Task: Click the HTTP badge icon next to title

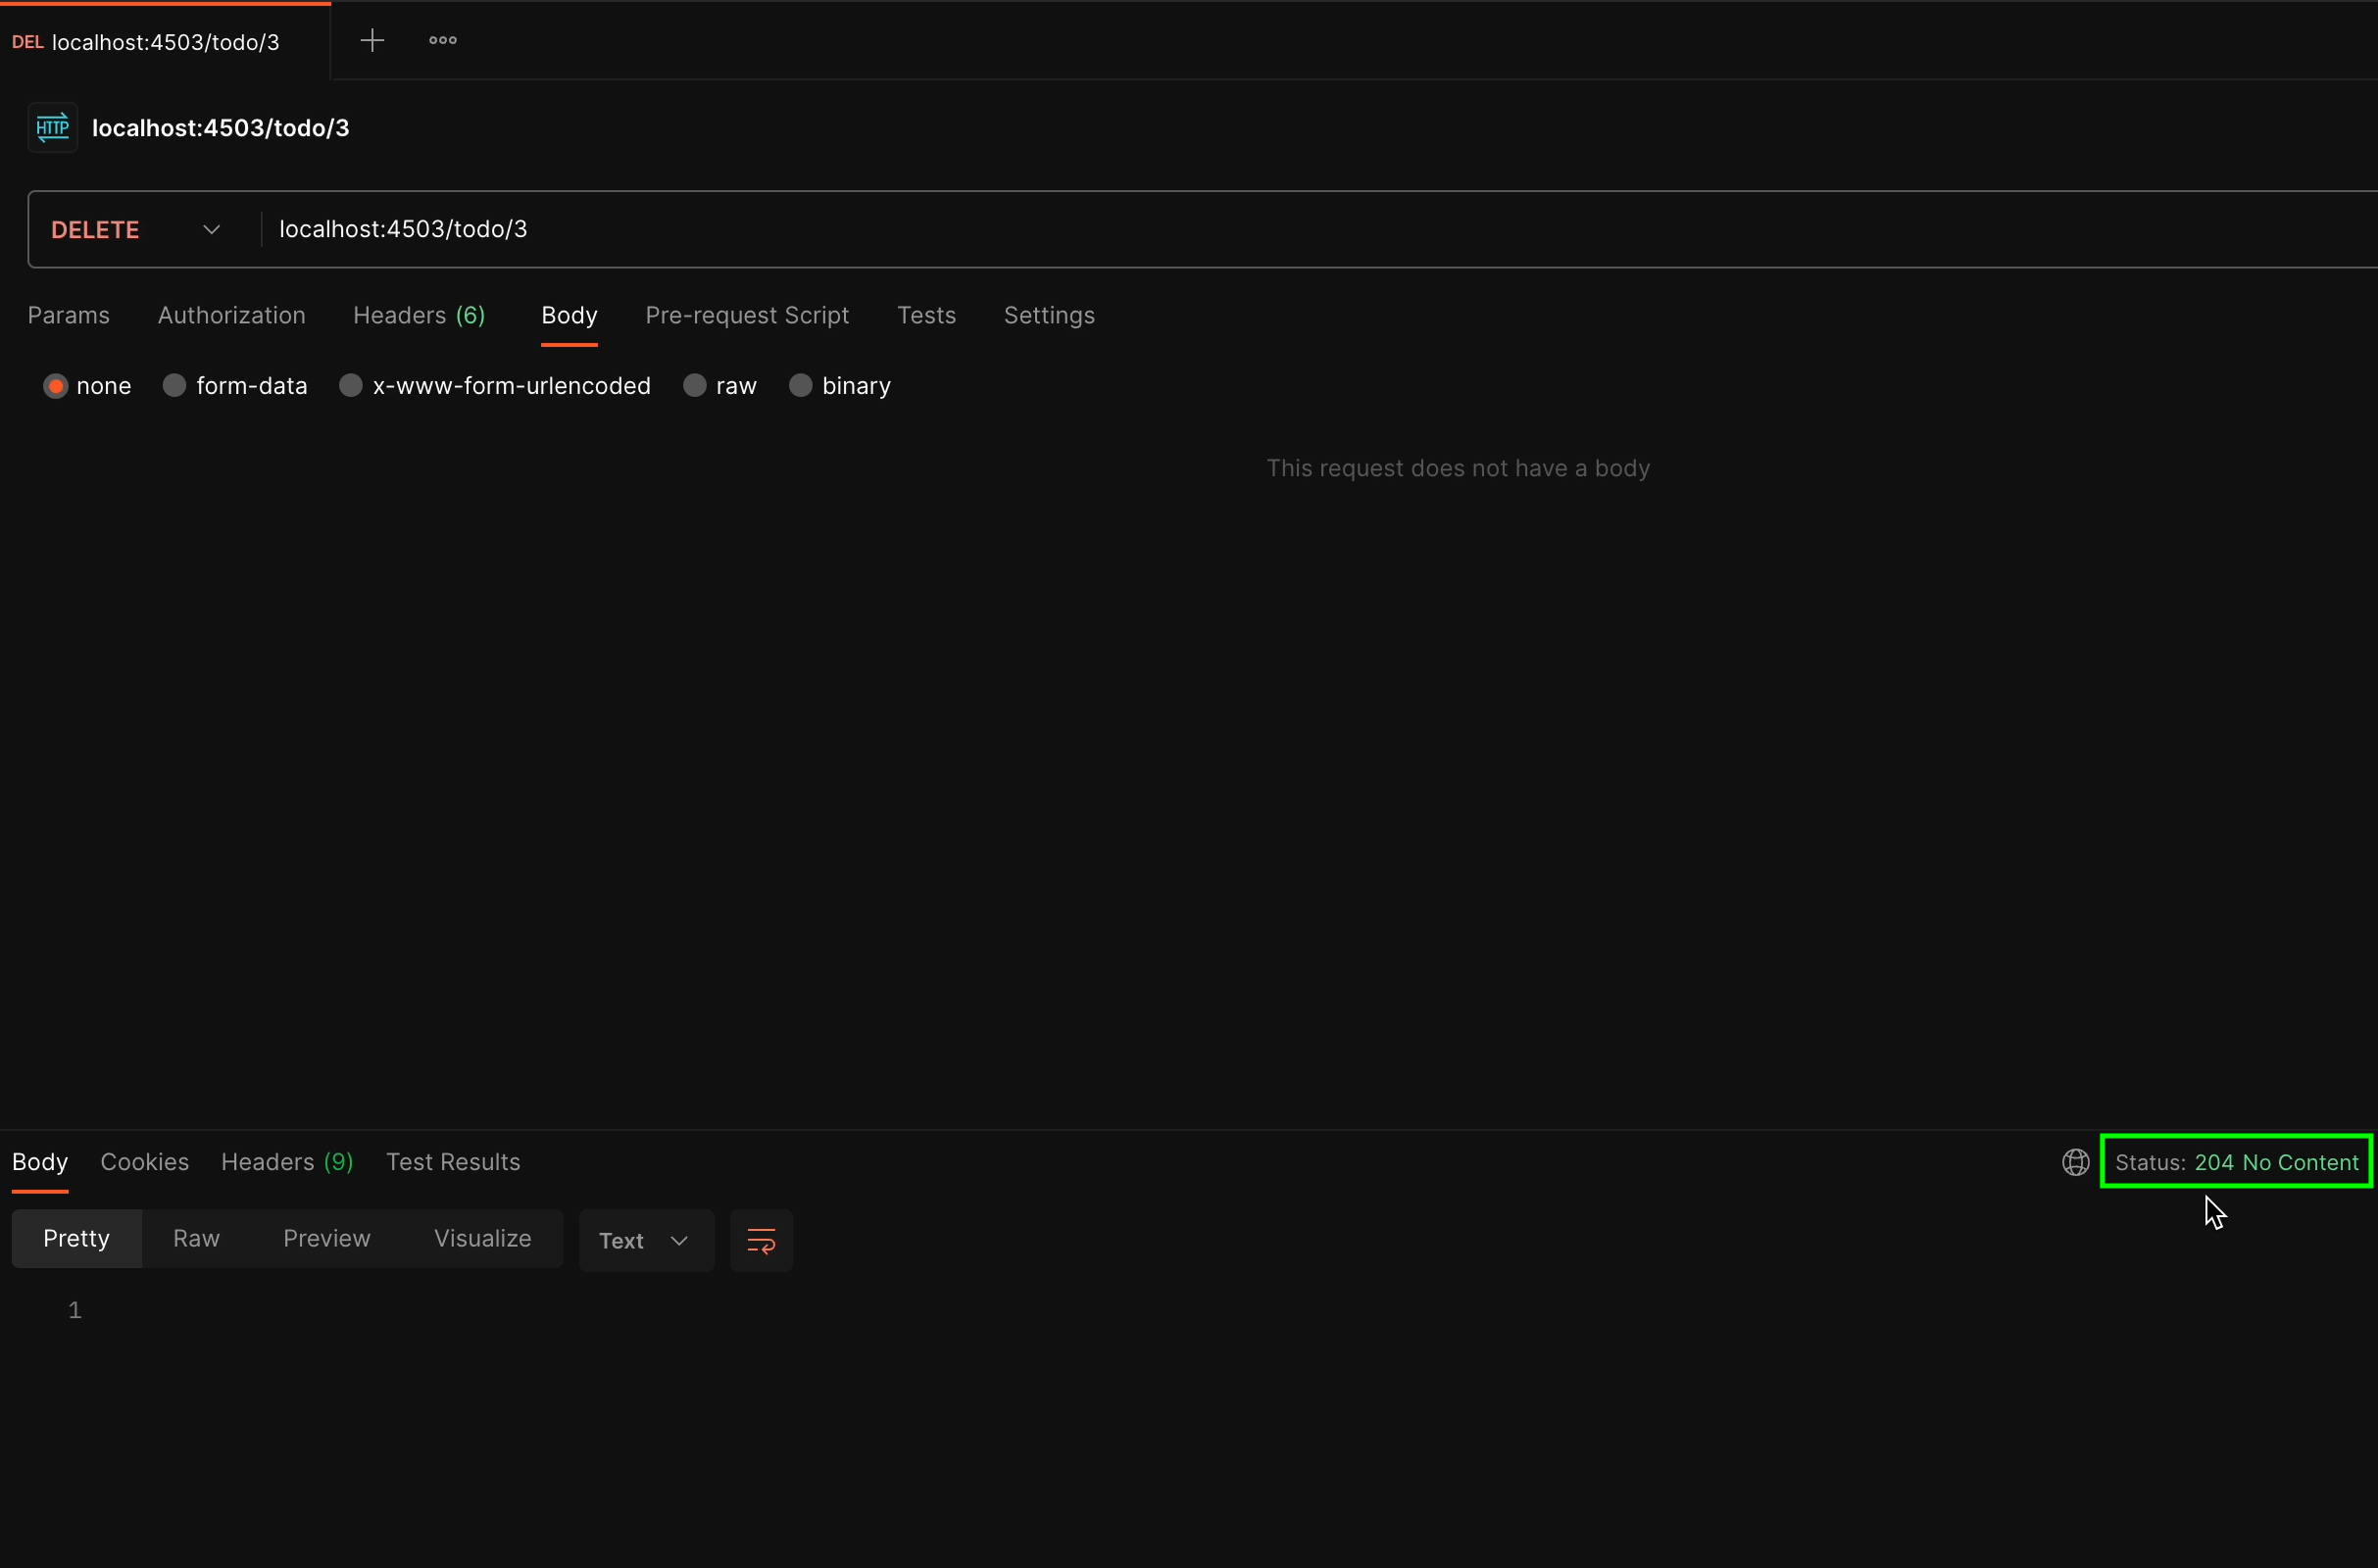Action: [x=51, y=127]
